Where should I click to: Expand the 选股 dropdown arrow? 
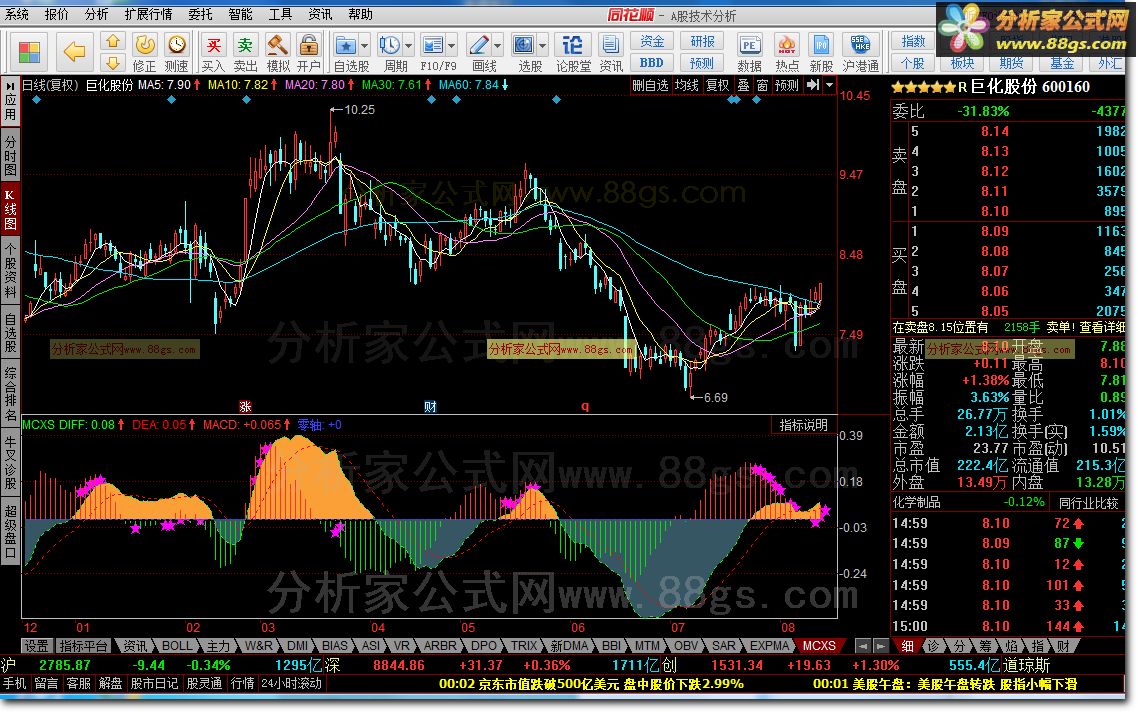542,46
